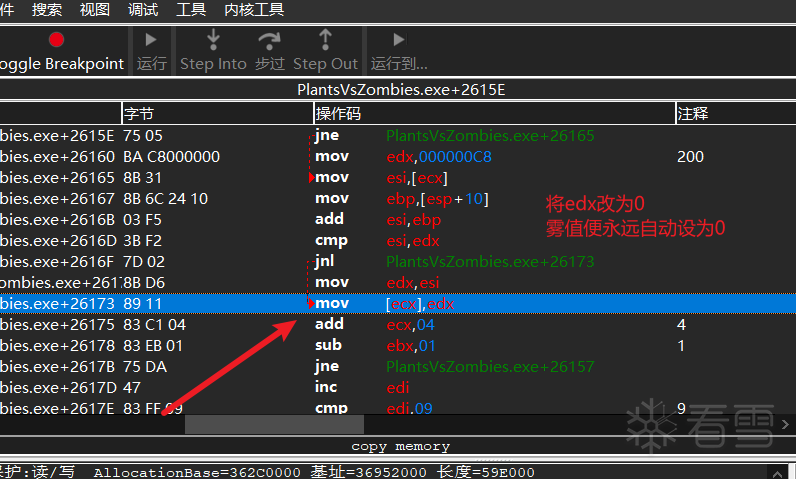Select the mov edx,000000C8 instruction row
The height and width of the screenshot is (479, 796).
click(398, 156)
